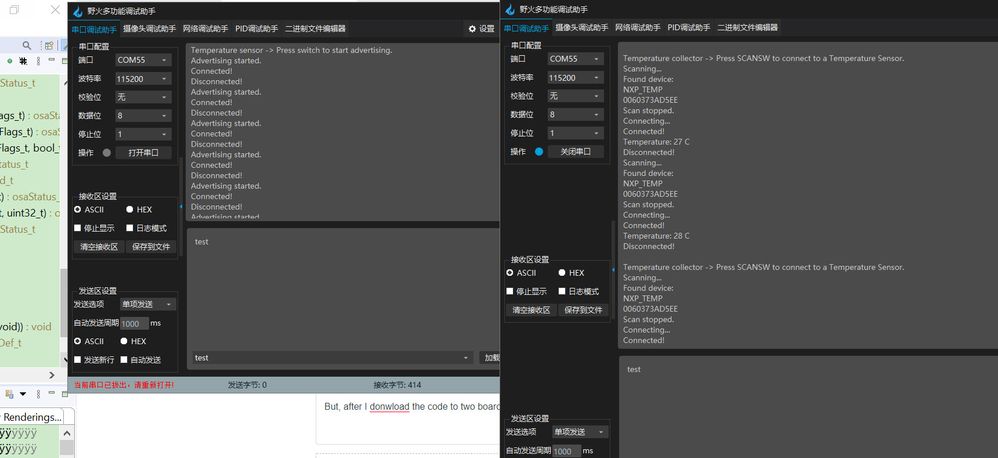Click the IDE search magnifier icon

27,45
